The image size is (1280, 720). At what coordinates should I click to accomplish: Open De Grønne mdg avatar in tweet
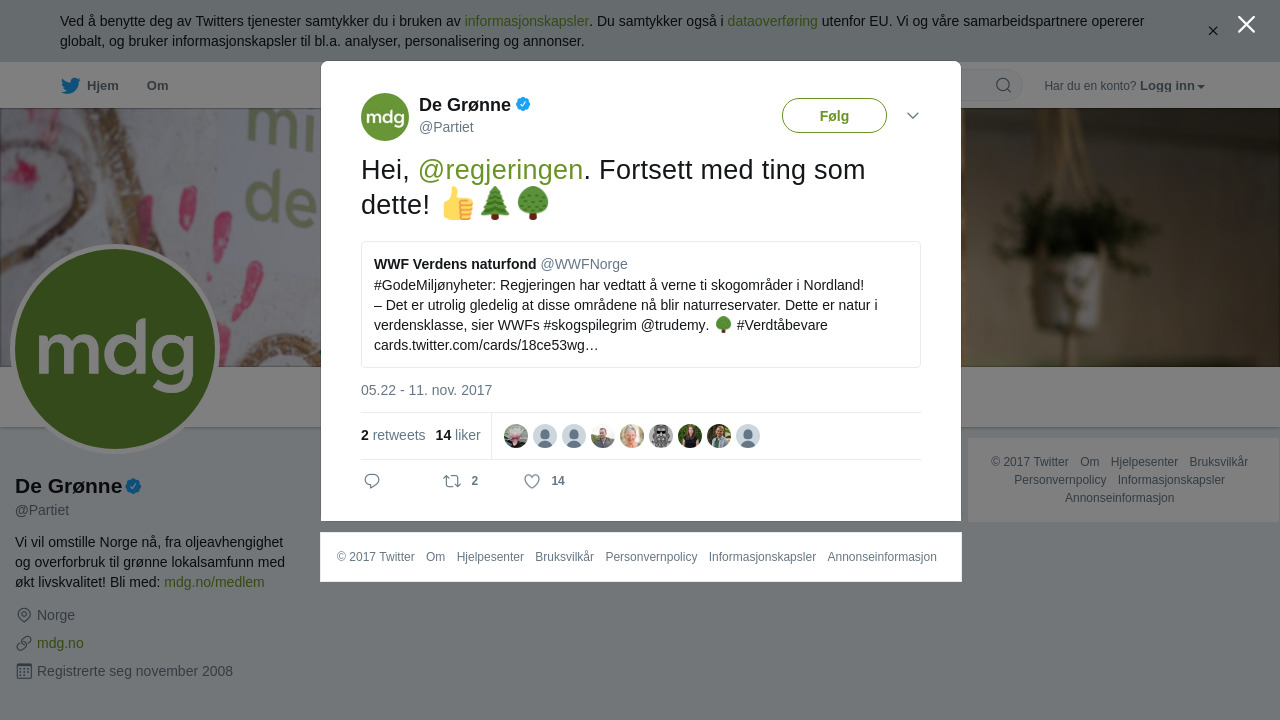click(x=385, y=117)
